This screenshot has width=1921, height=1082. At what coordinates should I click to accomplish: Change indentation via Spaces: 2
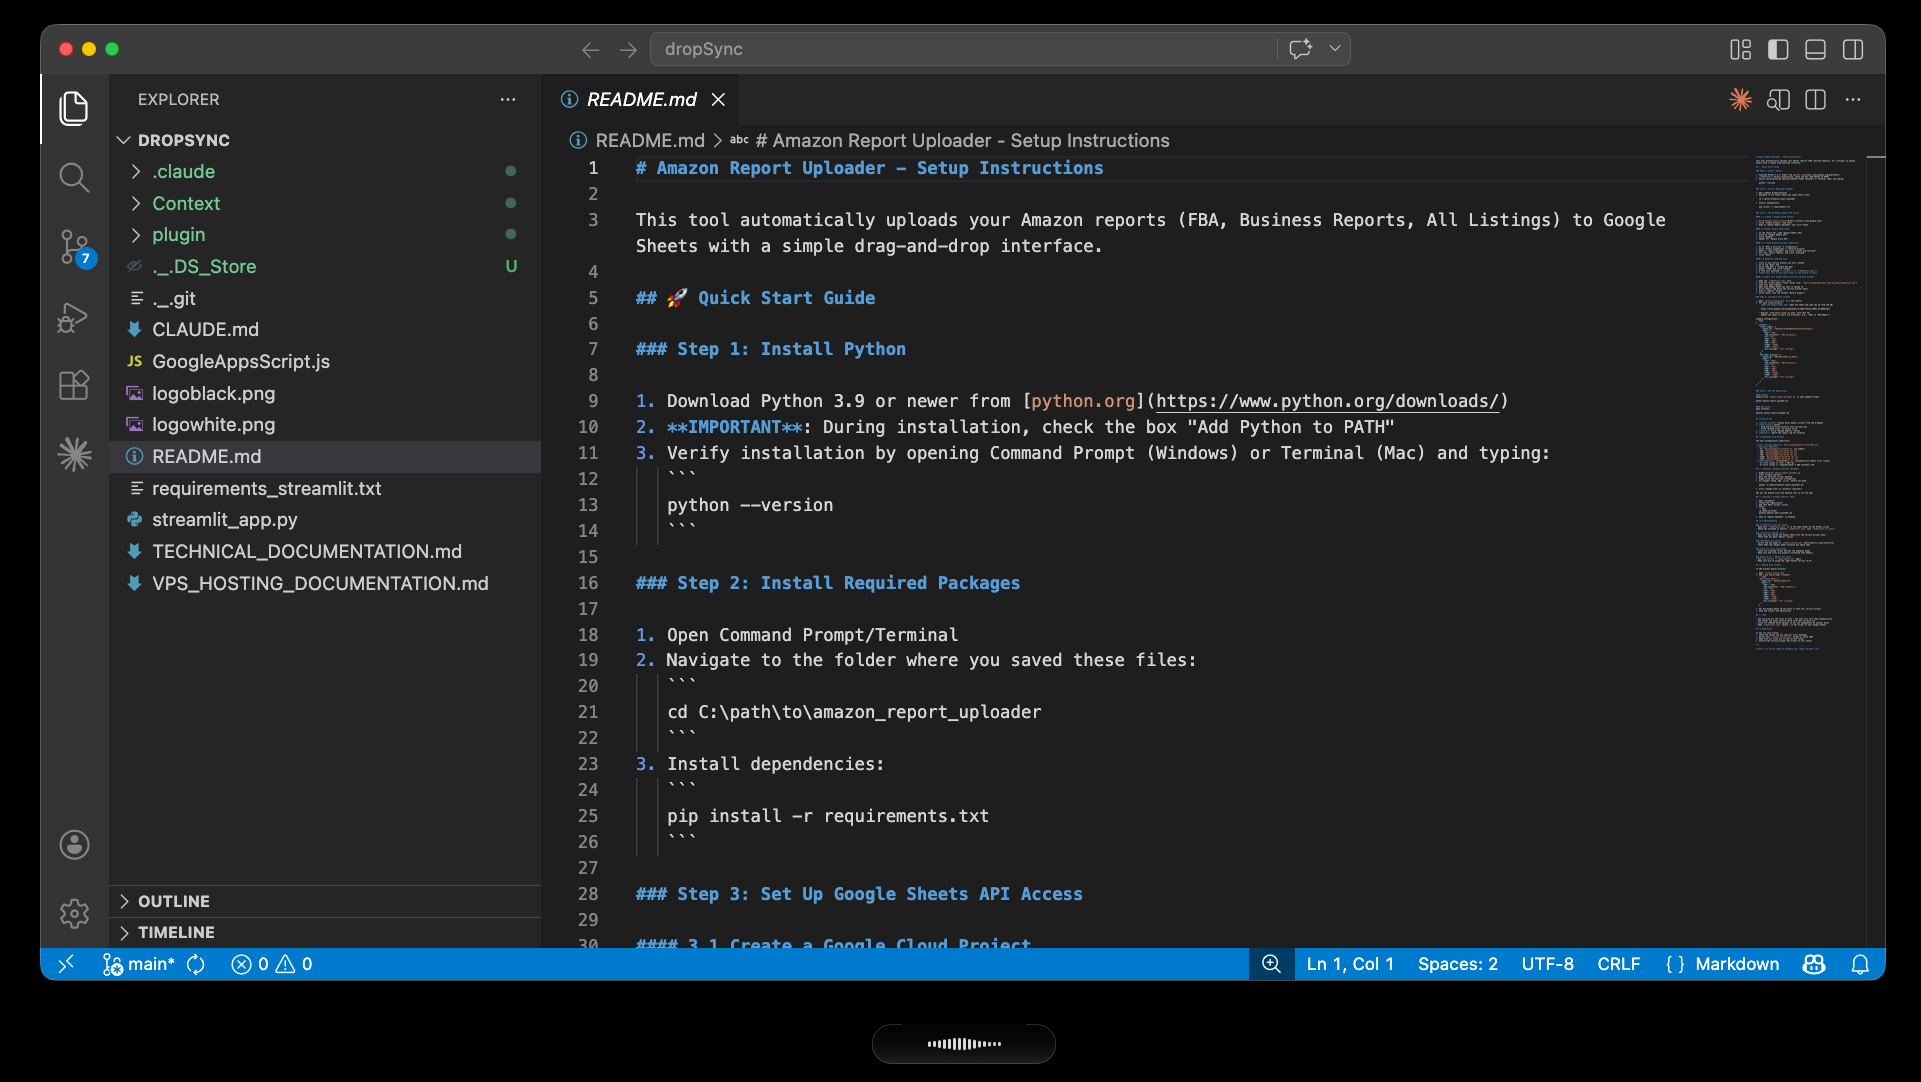(x=1457, y=964)
